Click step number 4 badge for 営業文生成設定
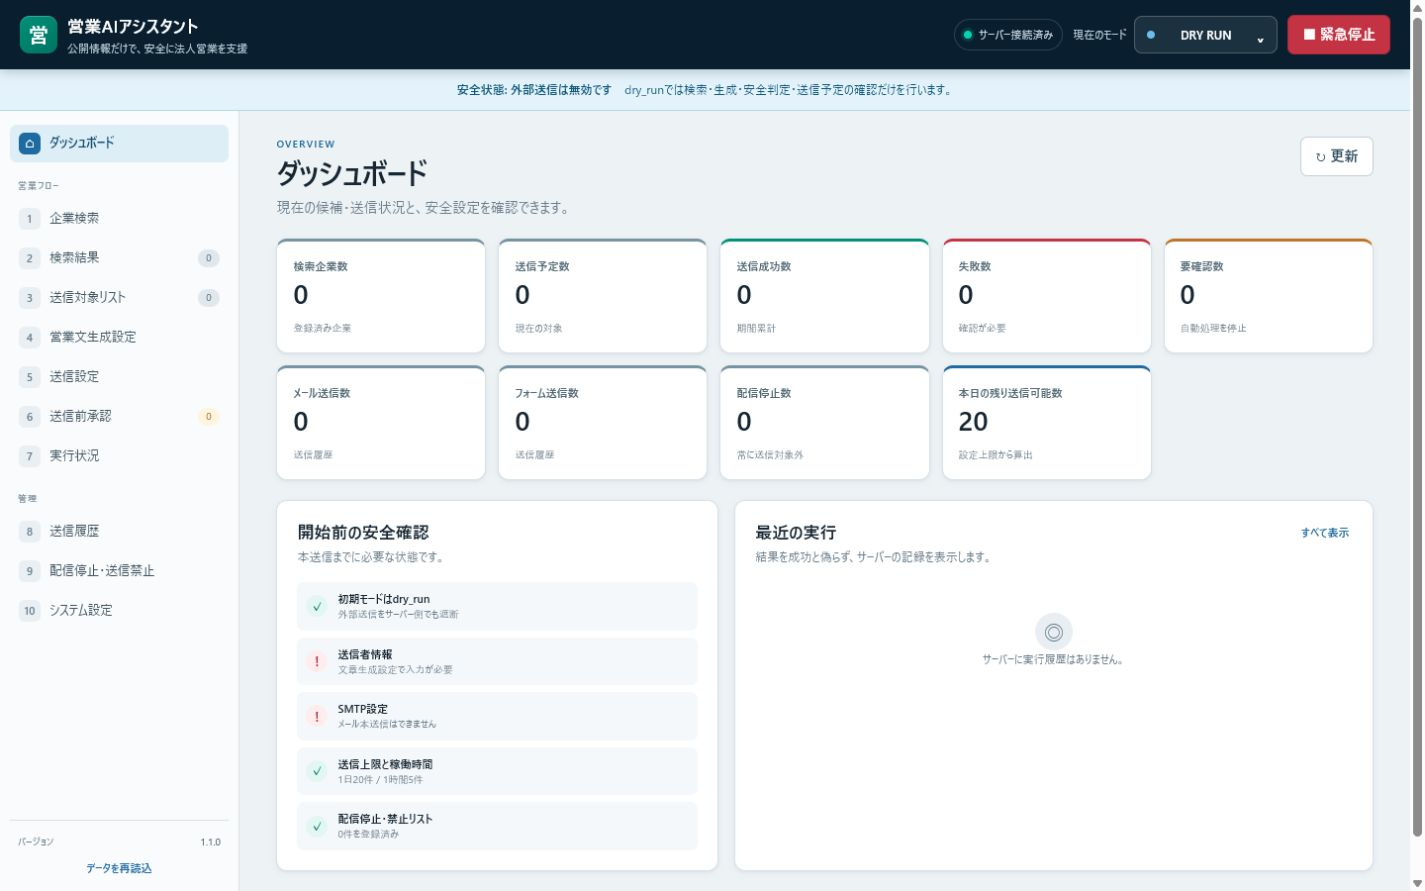Screen dimensions: 1425x891 (29, 337)
